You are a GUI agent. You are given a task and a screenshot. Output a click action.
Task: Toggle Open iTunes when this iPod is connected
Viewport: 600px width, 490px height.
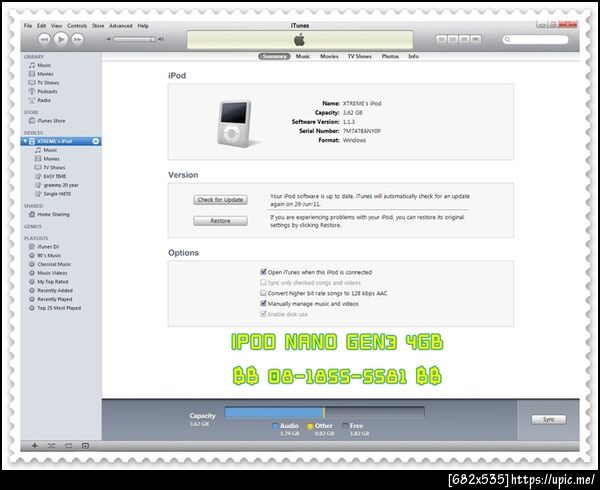[263, 272]
